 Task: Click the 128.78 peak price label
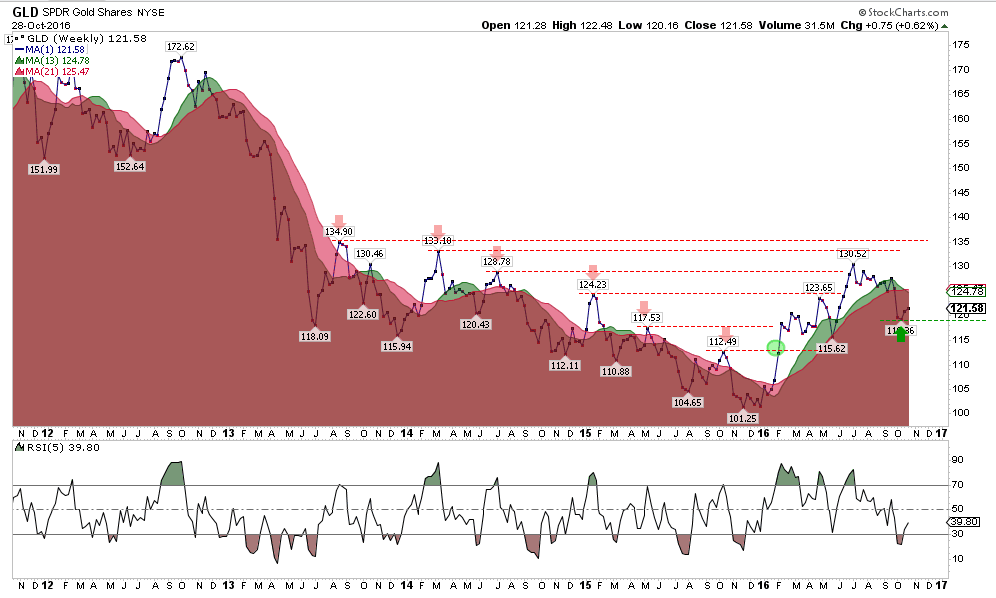tap(497, 261)
